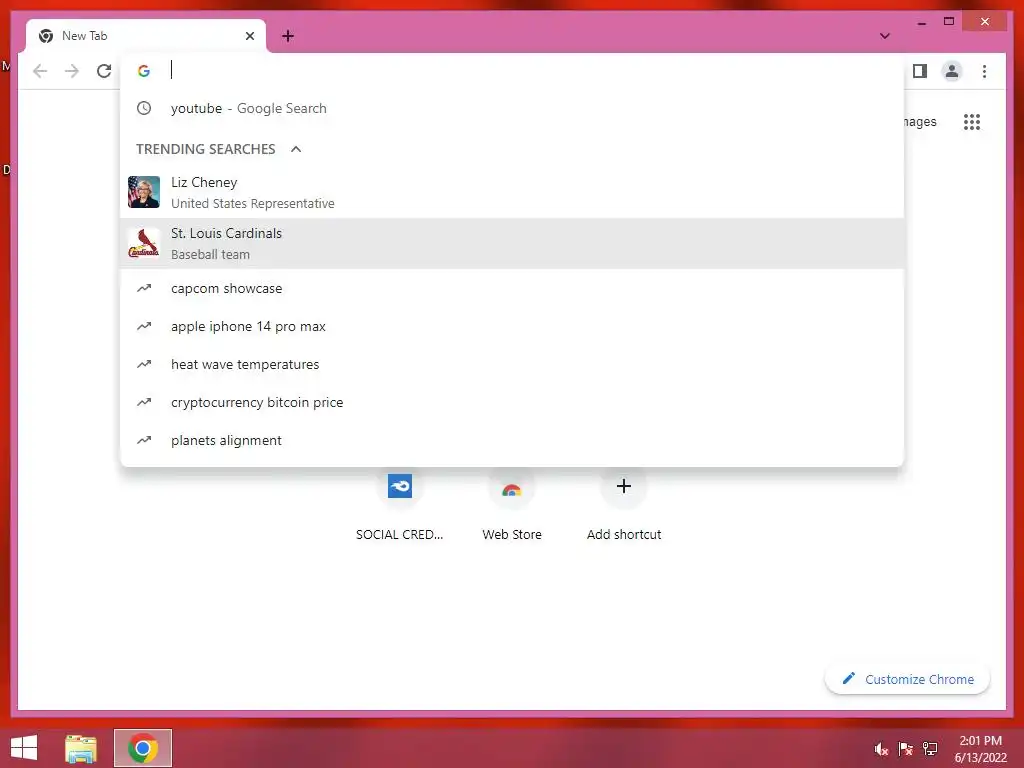Viewport: 1024px width, 768px height.
Task: Click the Cardinals team logo thumbnail
Action: coord(144,243)
